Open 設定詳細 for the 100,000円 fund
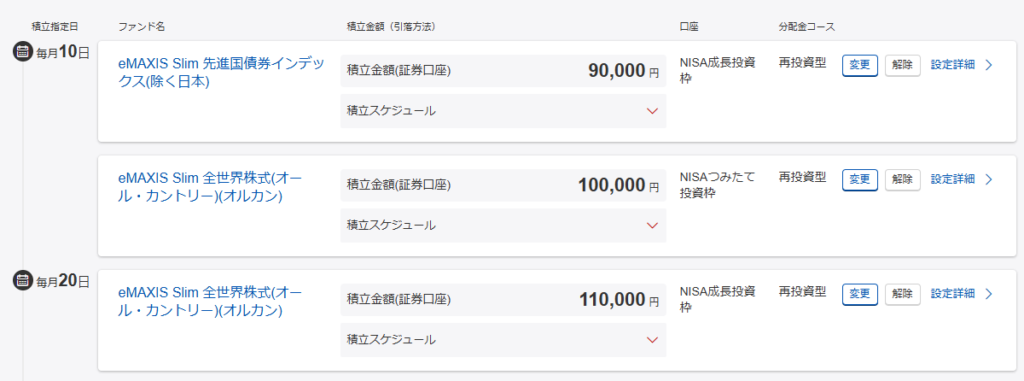This screenshot has width=1024, height=381. tap(953, 179)
